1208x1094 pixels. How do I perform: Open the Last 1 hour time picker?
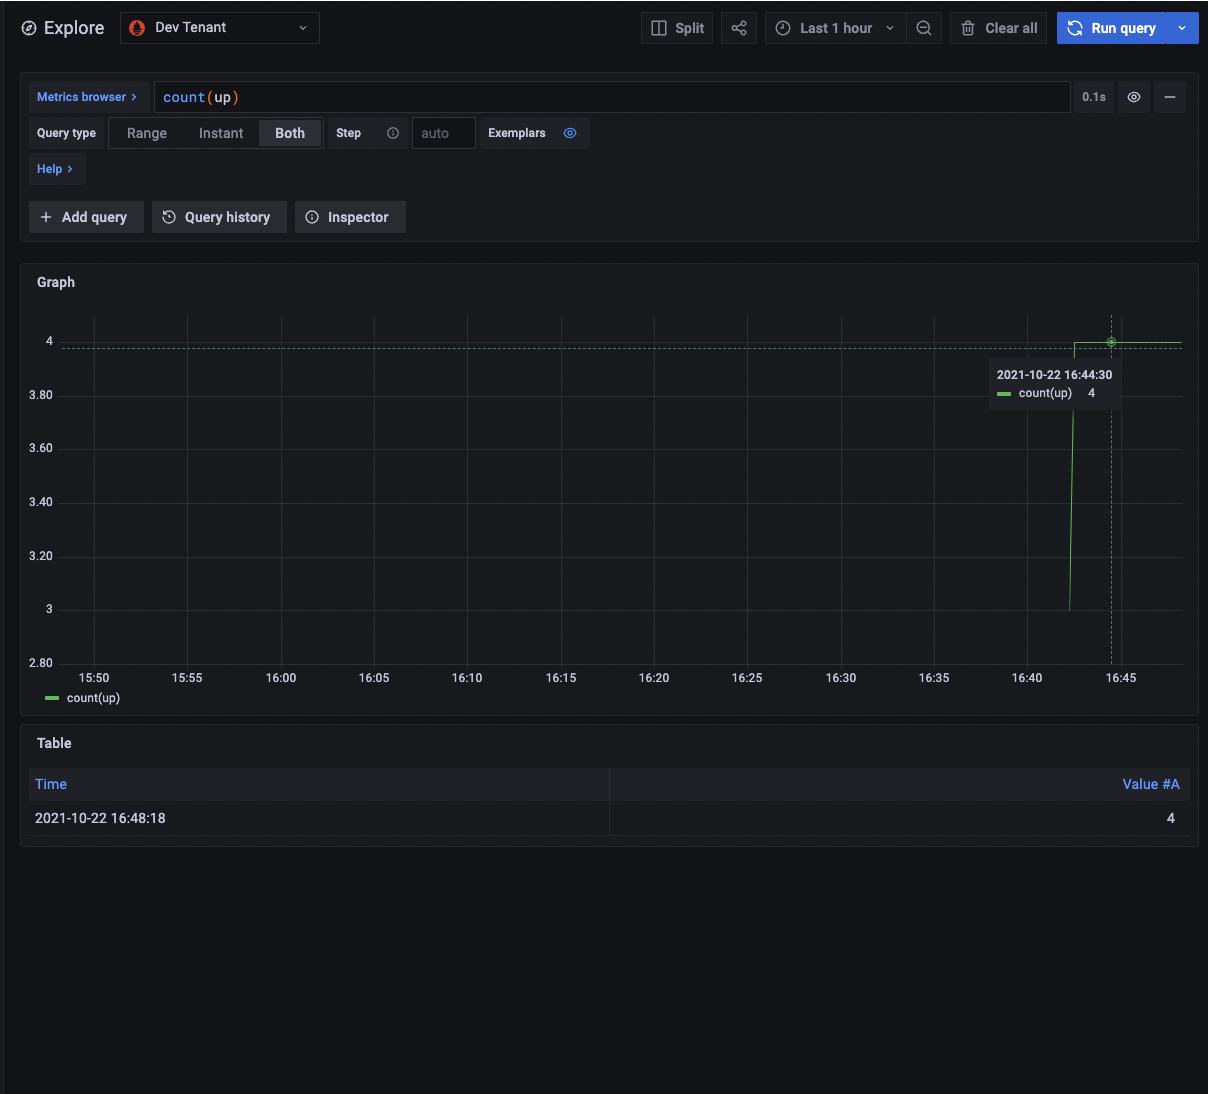(835, 28)
